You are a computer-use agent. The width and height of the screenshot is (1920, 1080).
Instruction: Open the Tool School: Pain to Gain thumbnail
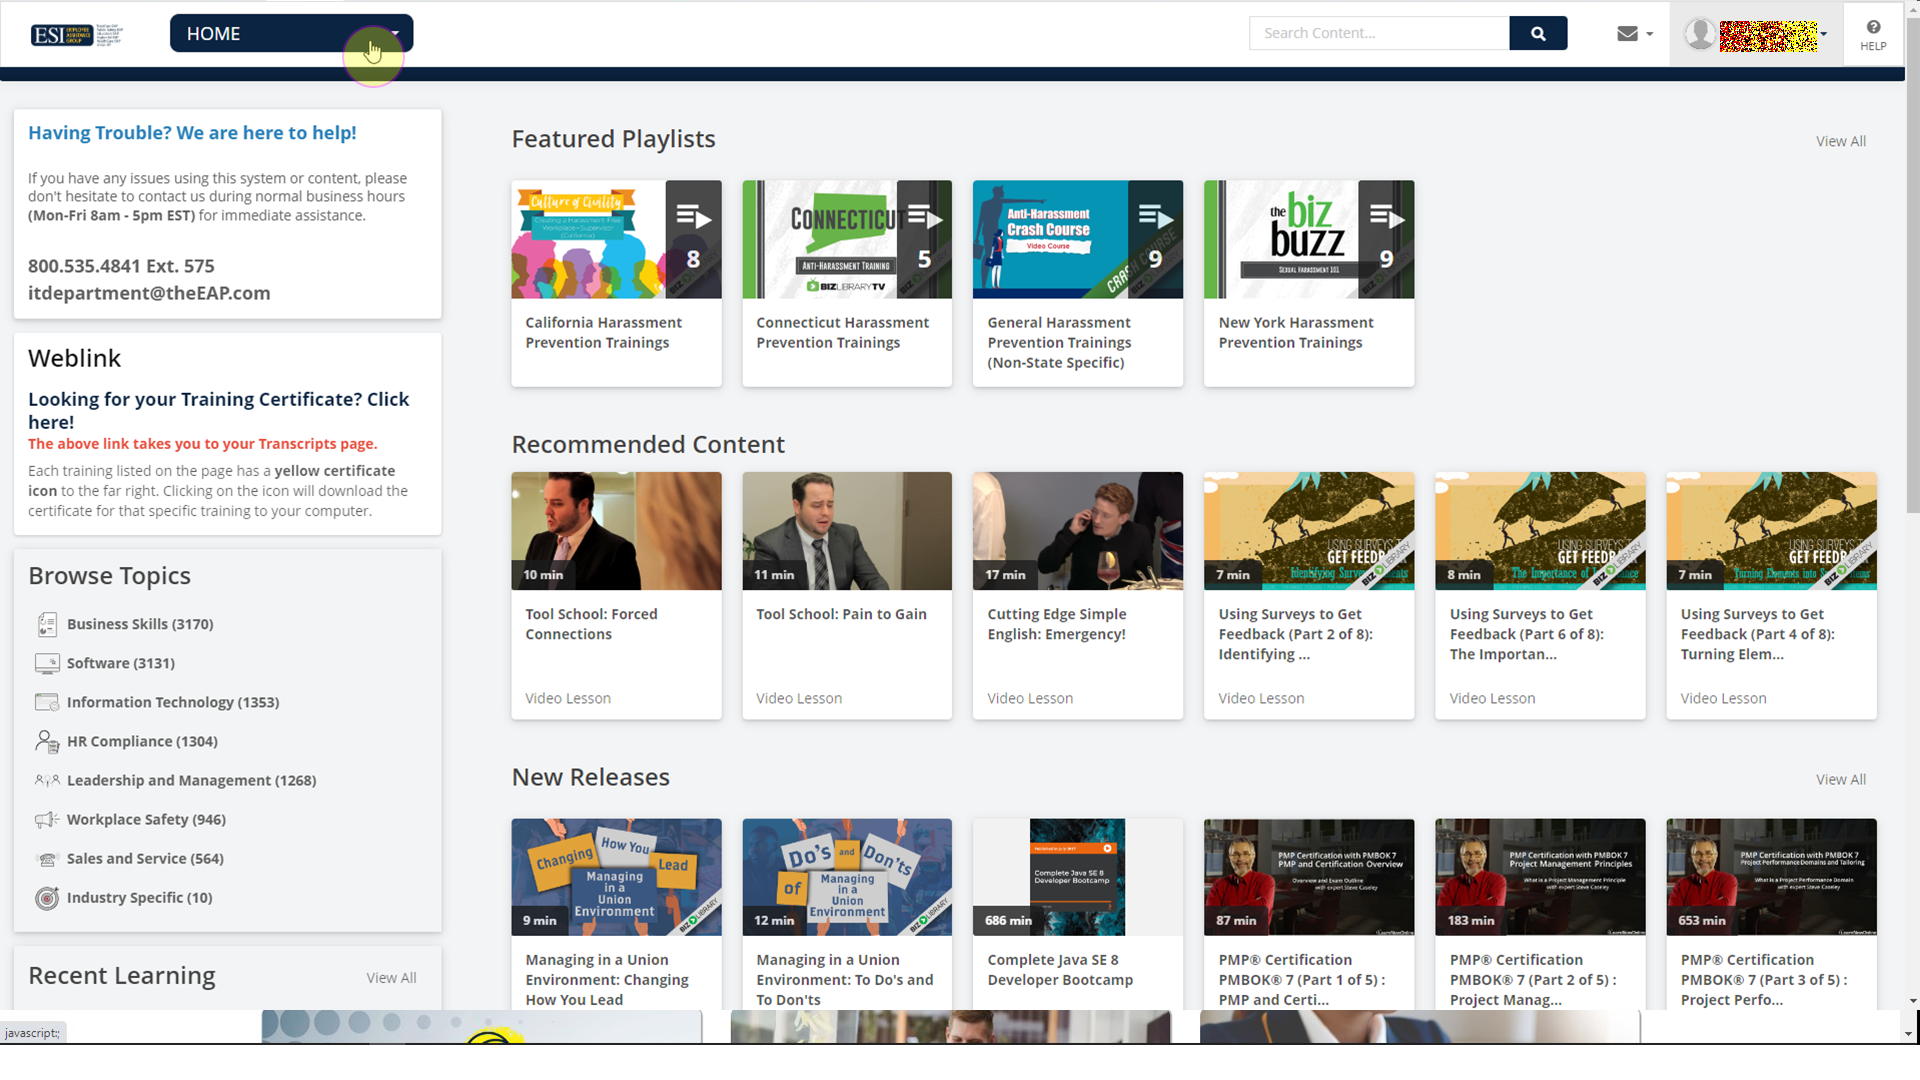click(x=847, y=531)
